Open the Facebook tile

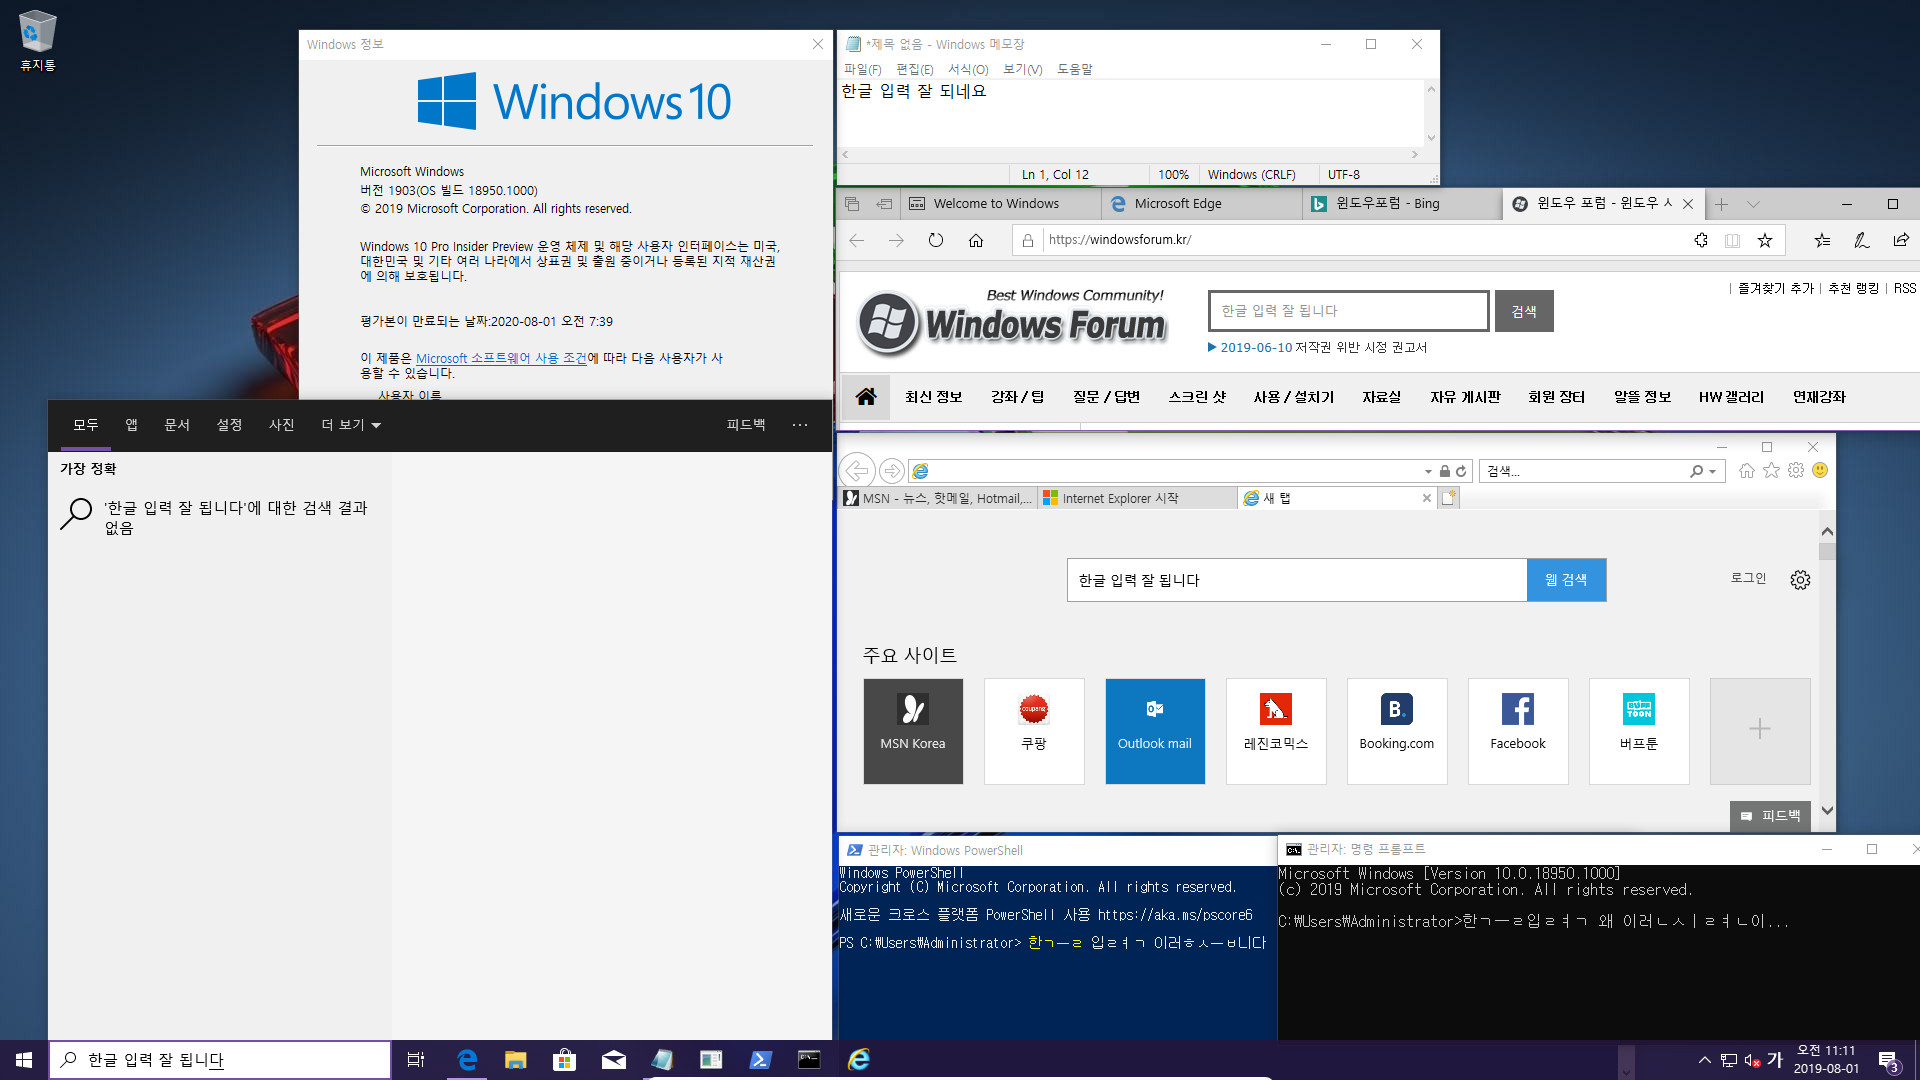1518,731
